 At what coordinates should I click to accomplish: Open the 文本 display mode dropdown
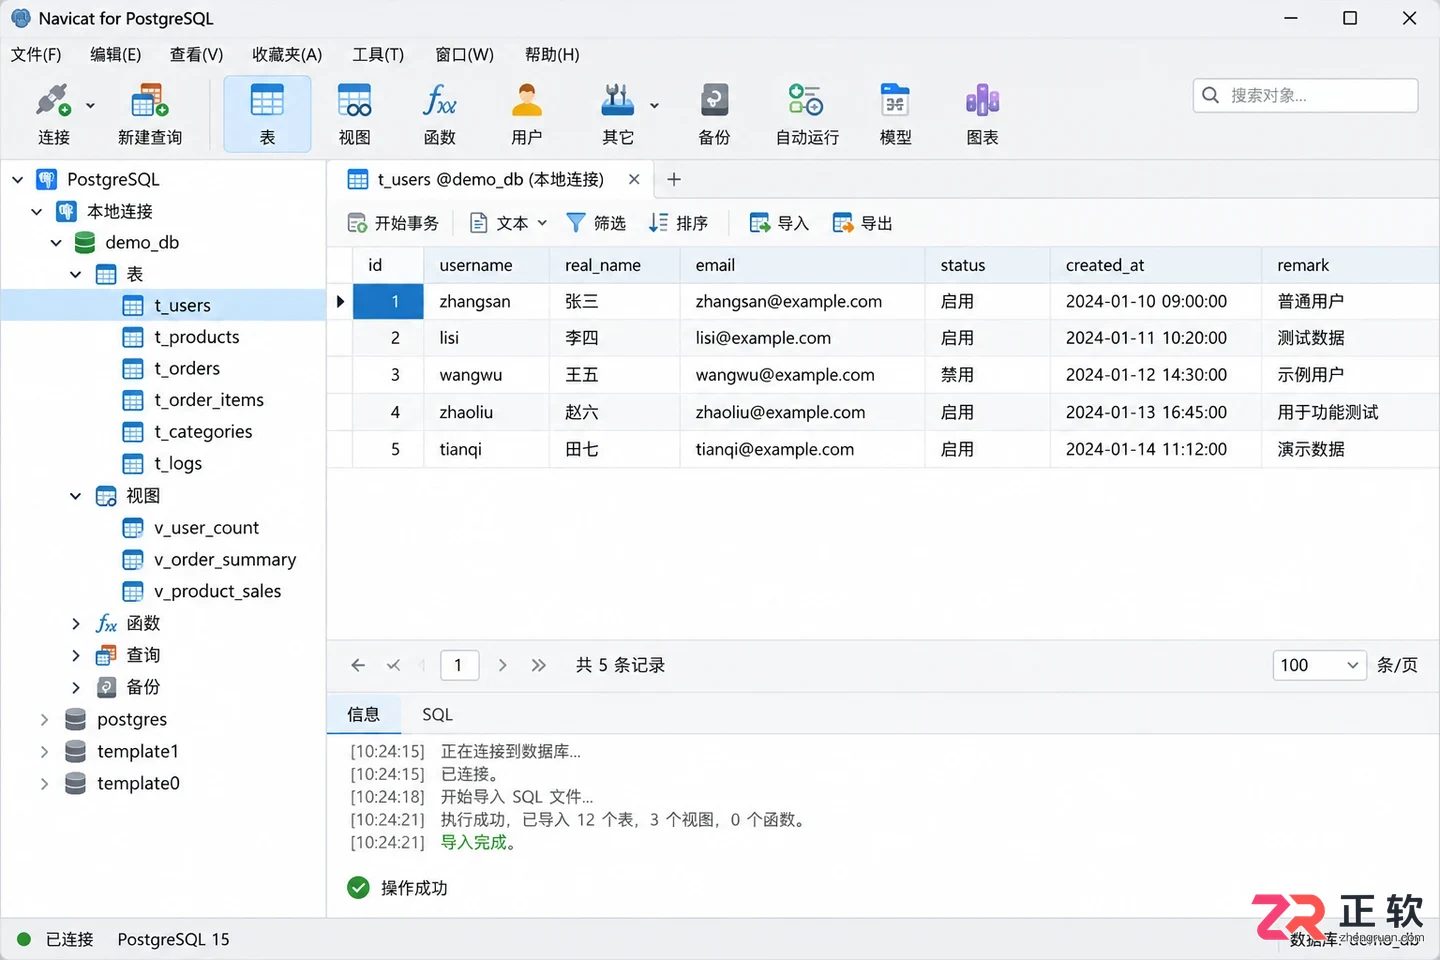tap(508, 223)
